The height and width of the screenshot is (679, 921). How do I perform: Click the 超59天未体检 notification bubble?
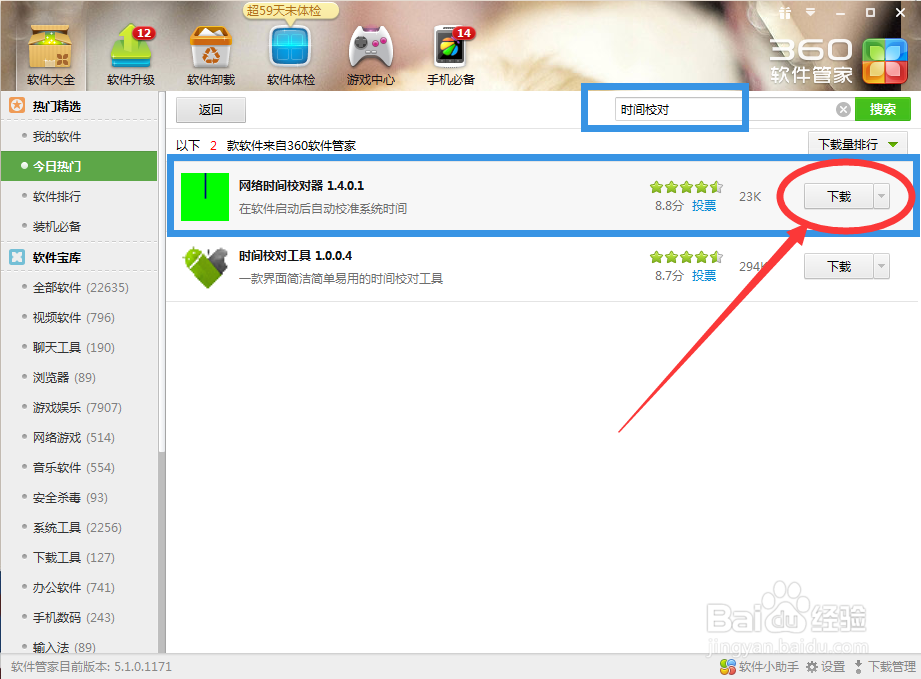point(290,11)
